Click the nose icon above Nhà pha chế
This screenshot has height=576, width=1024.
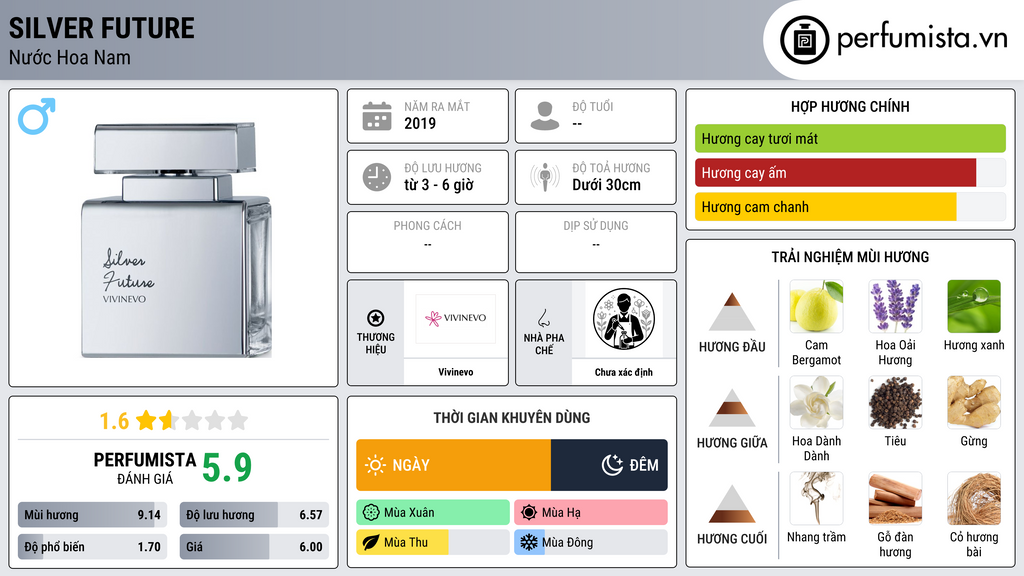[543, 318]
